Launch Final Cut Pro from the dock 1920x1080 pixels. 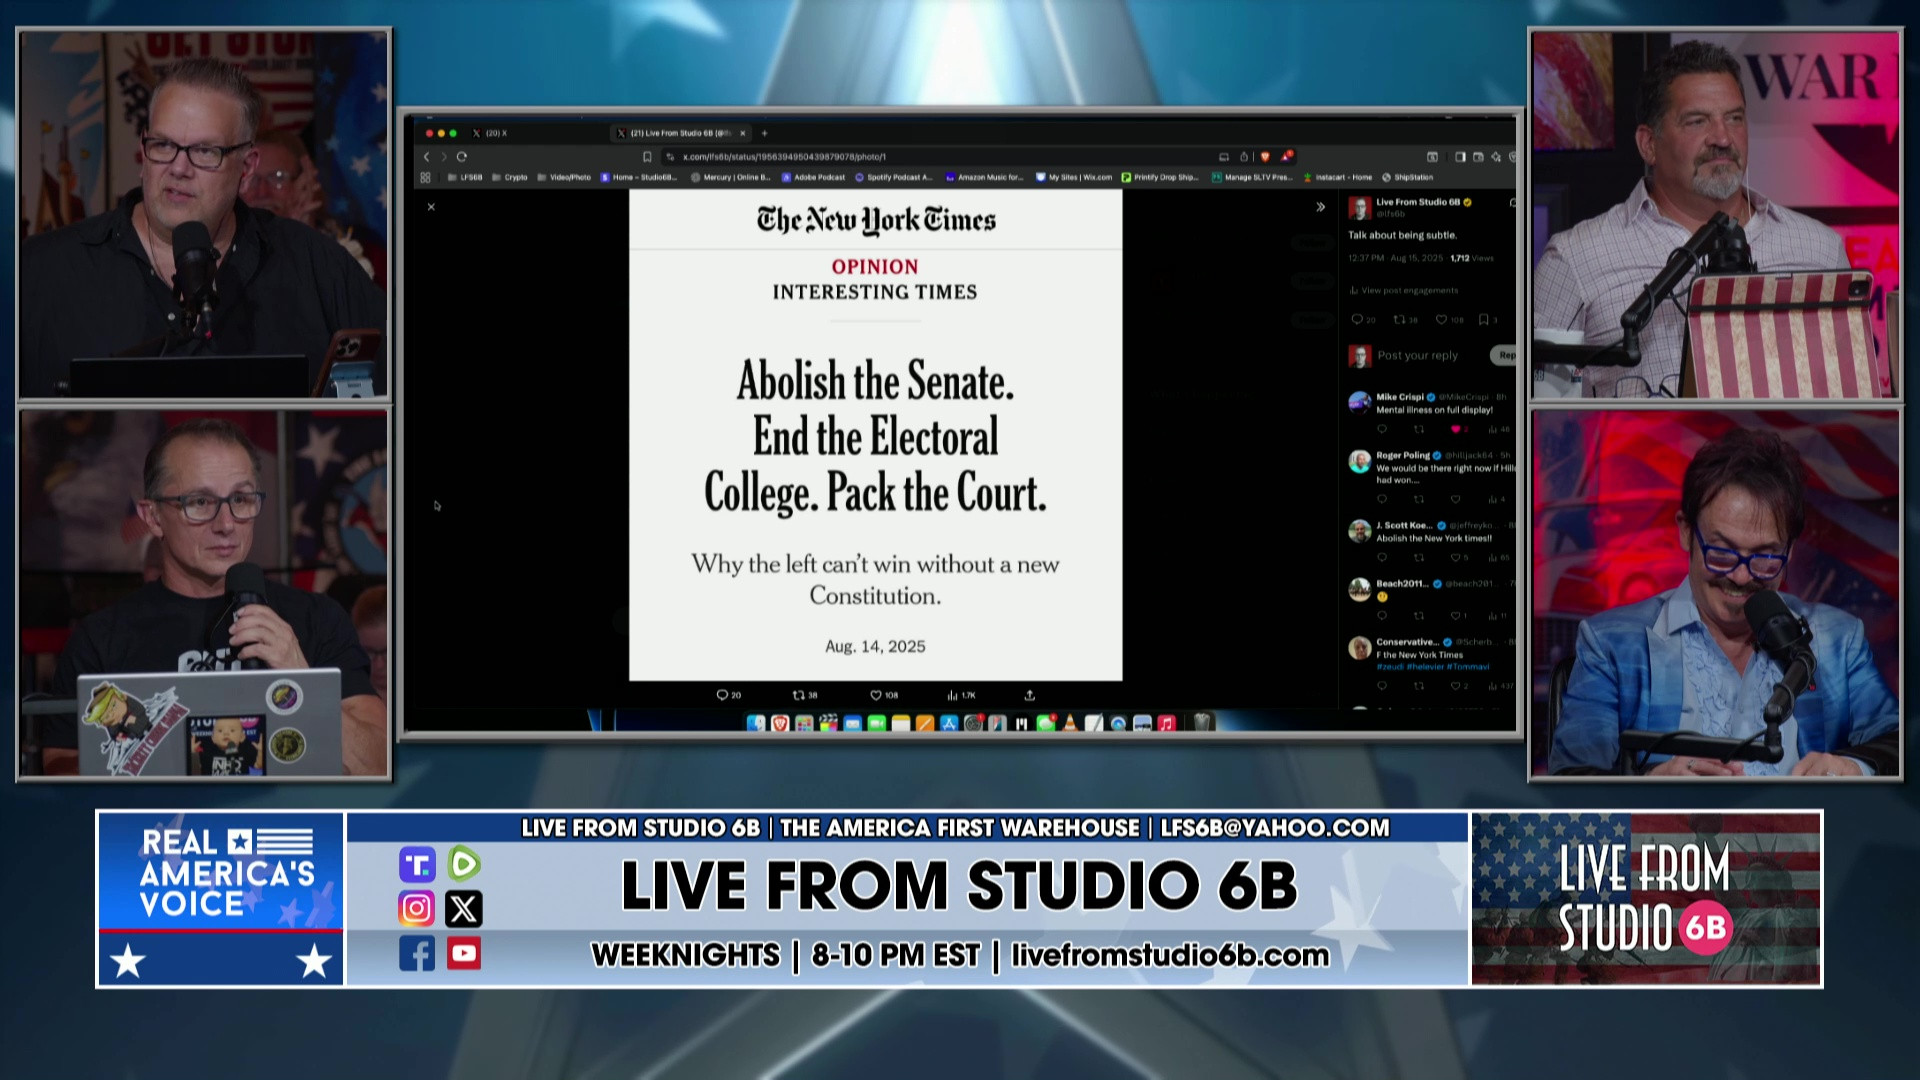828,723
